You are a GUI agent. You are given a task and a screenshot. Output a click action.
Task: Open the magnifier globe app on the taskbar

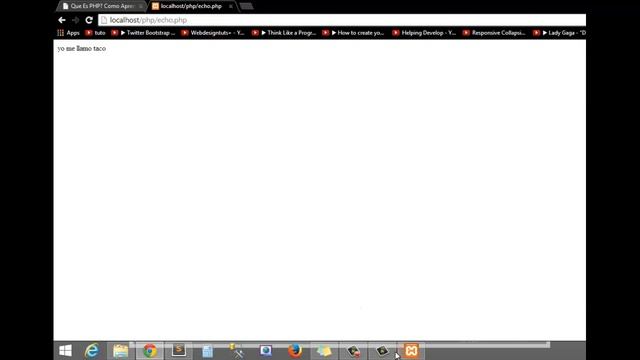266,351
